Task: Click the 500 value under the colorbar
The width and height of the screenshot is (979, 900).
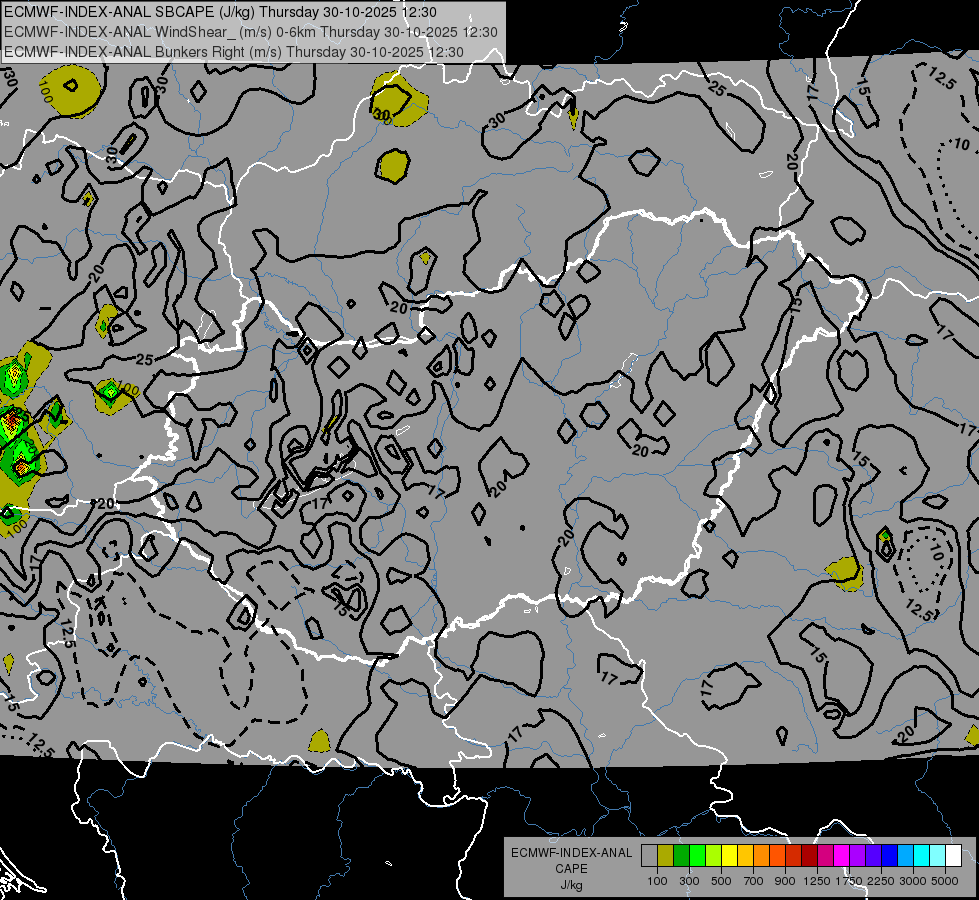Action: 721,881
